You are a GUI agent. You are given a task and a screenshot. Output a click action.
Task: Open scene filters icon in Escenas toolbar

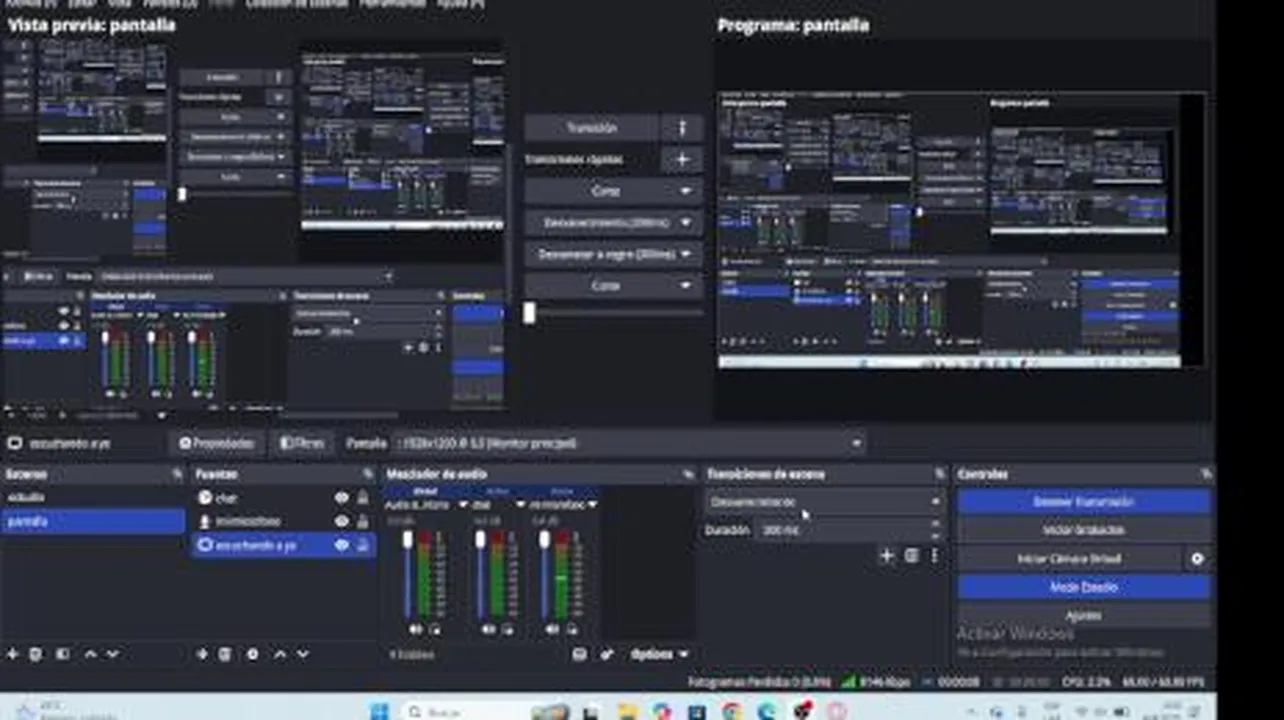coord(62,654)
